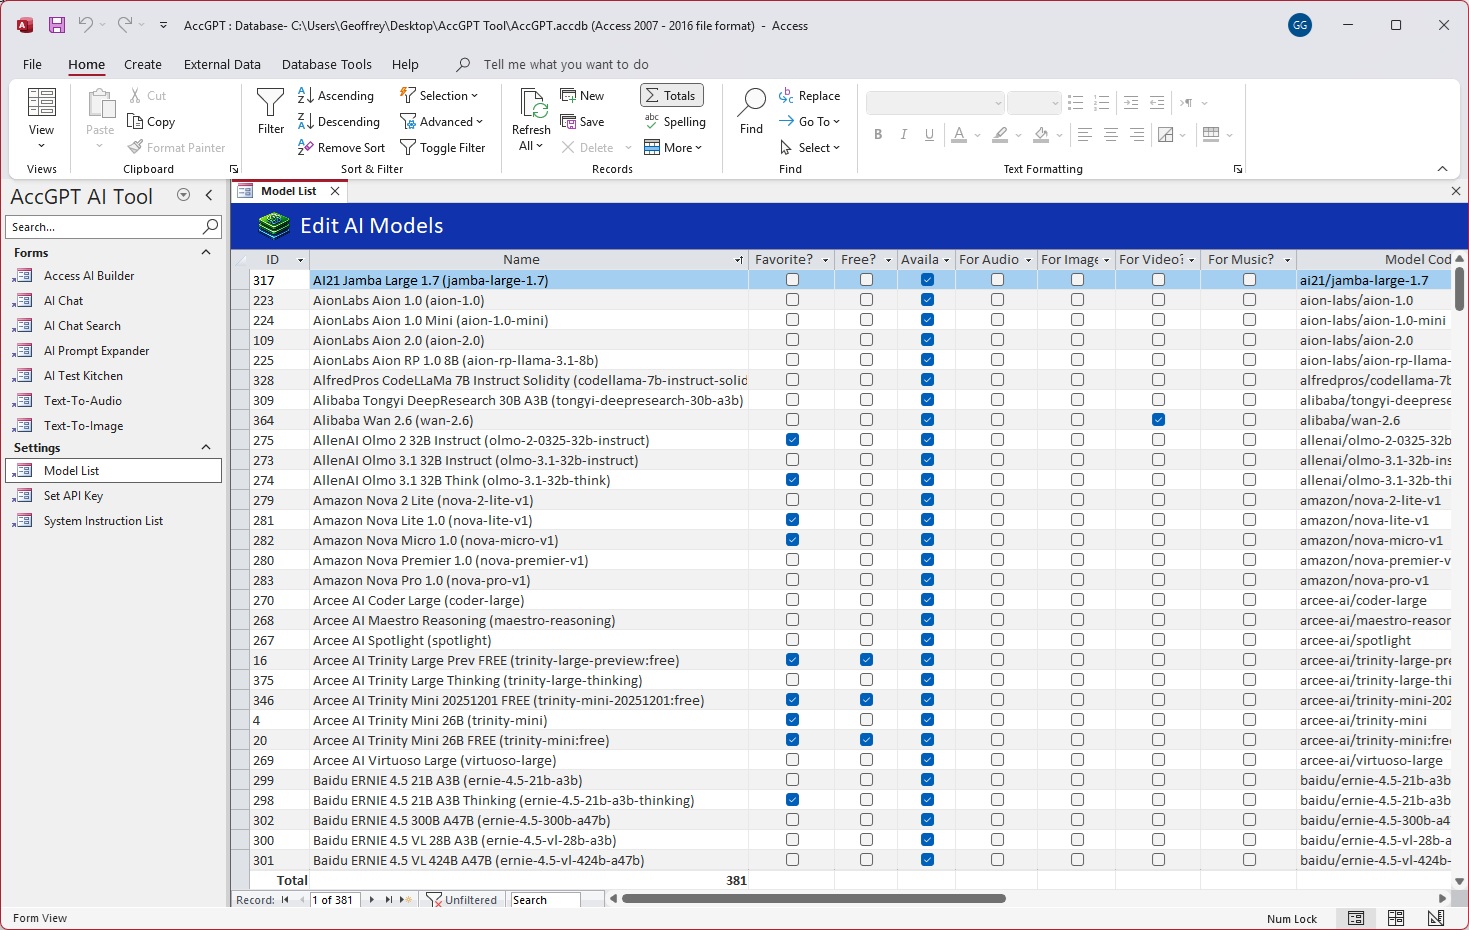This screenshot has height=930, width=1469.
Task: Click the Find binoculars icon
Action: coord(751,102)
